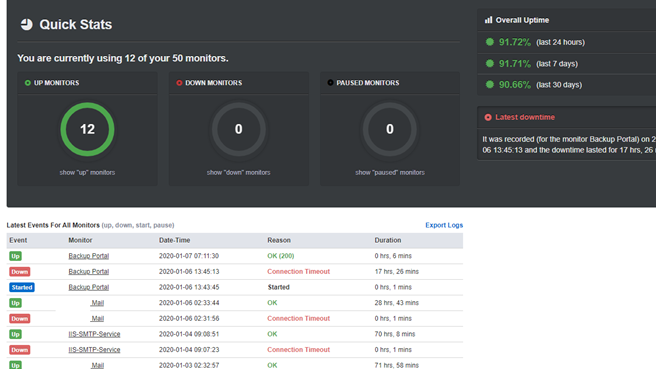
Task: Click the Quick Stats pie chart icon
Action: pyautogui.click(x=26, y=24)
